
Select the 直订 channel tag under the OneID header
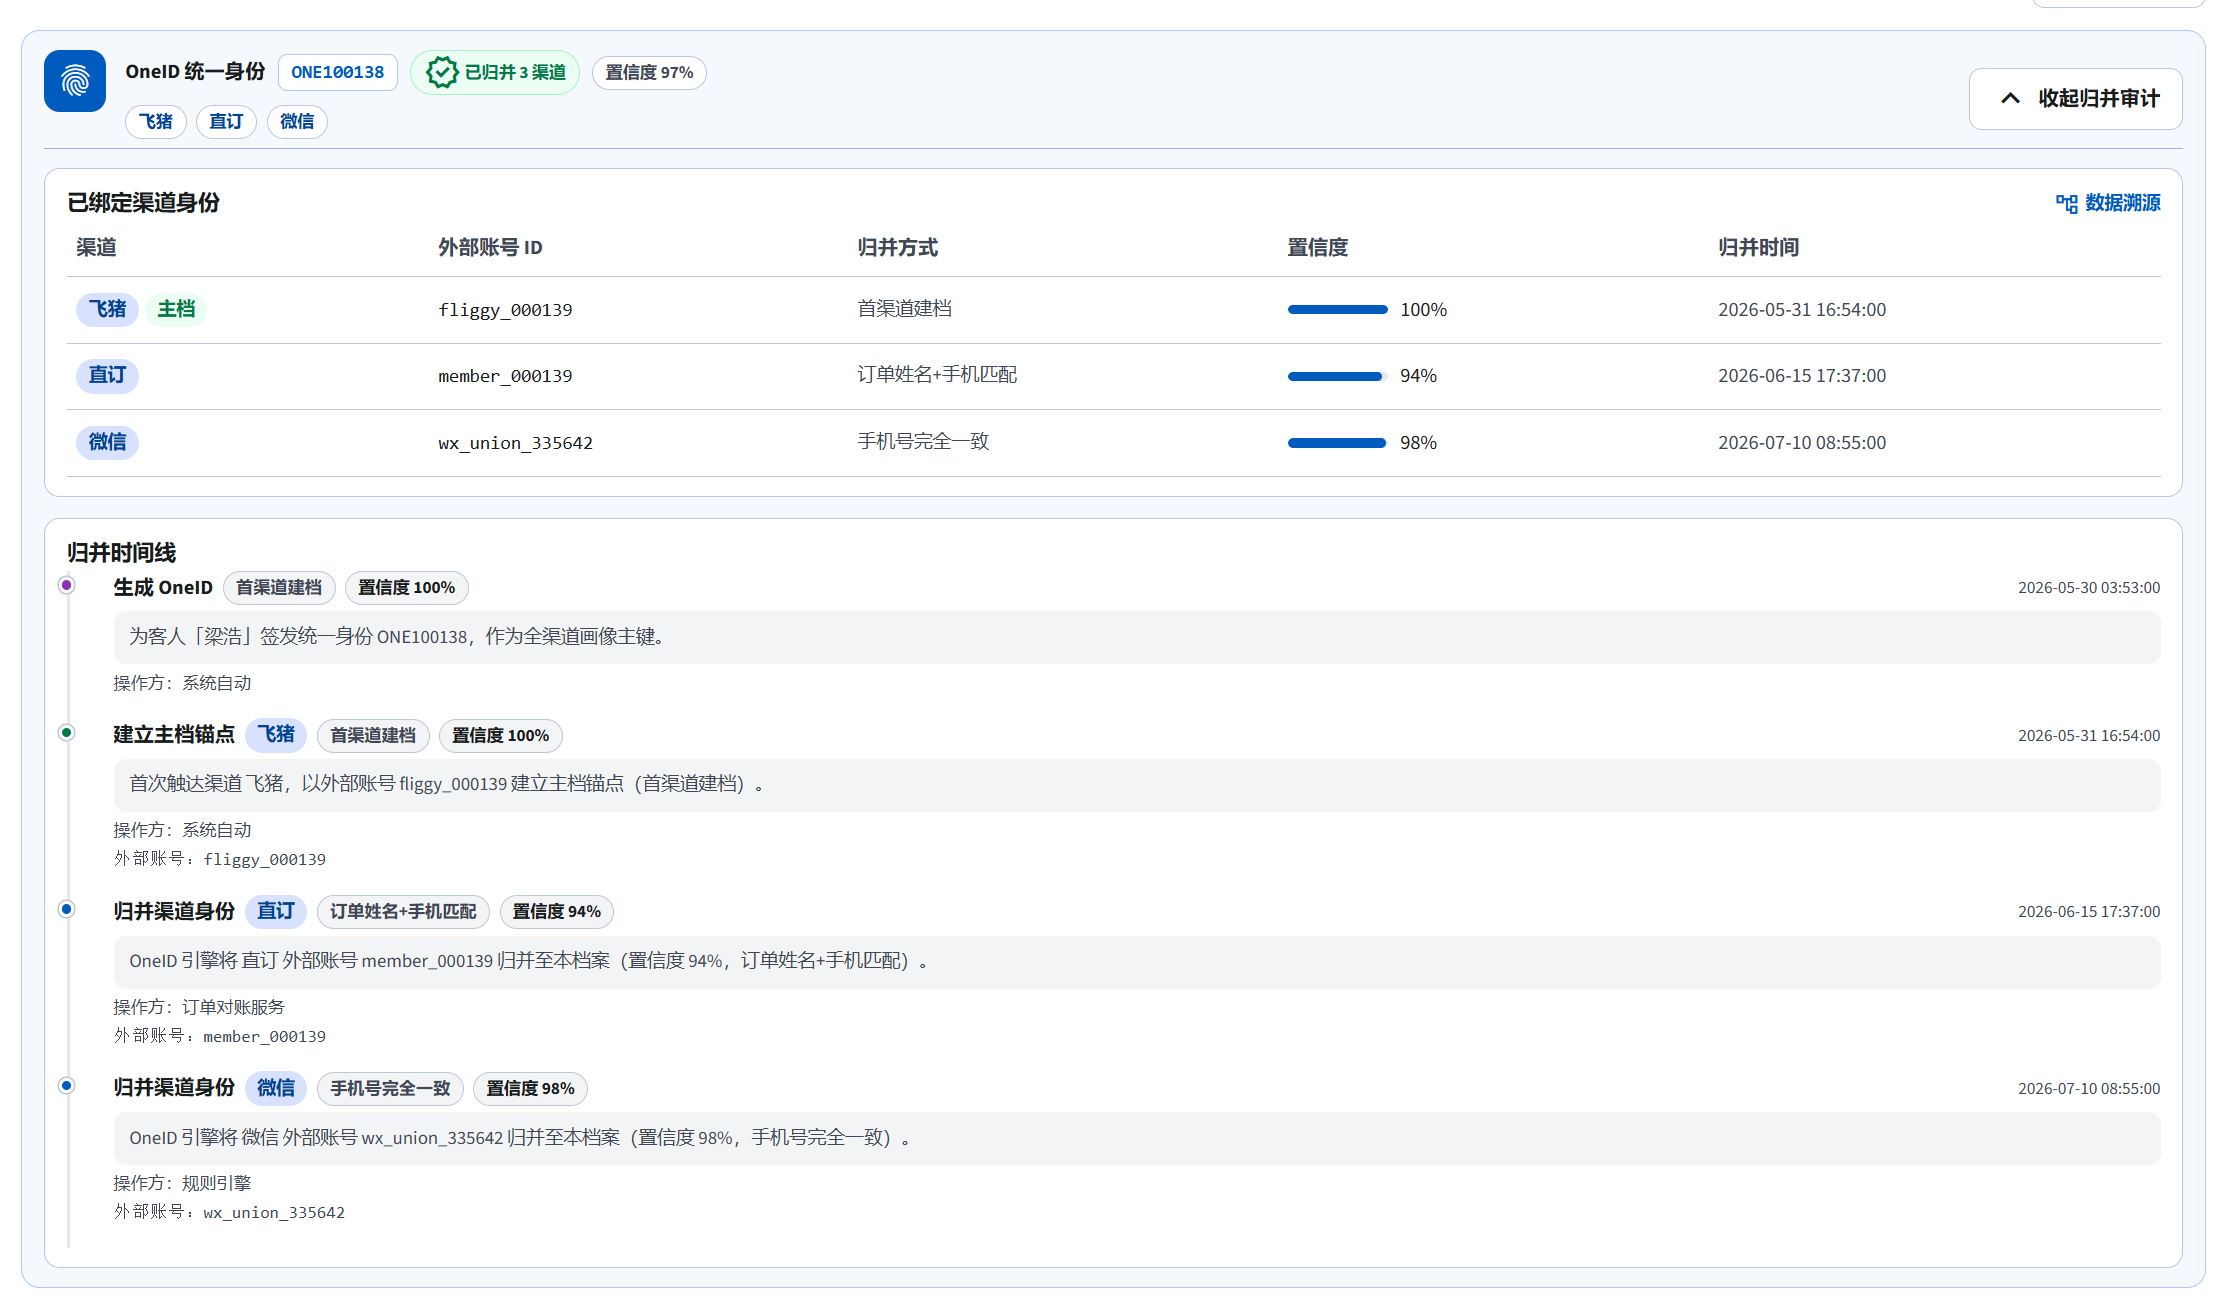(x=226, y=121)
